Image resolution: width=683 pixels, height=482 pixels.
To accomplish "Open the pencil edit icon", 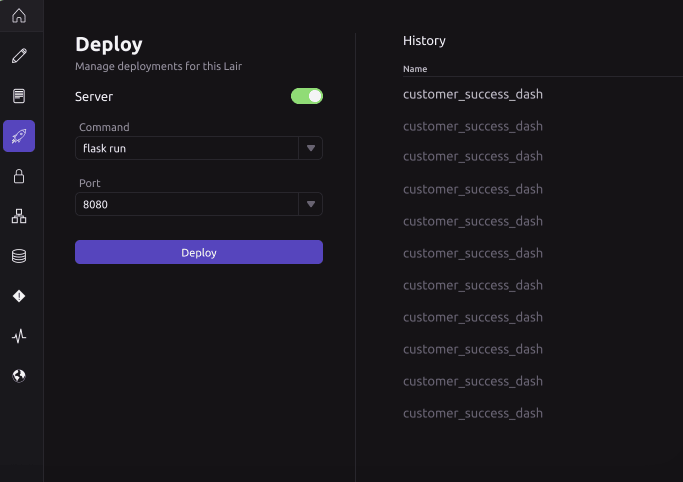I will click(x=19, y=56).
